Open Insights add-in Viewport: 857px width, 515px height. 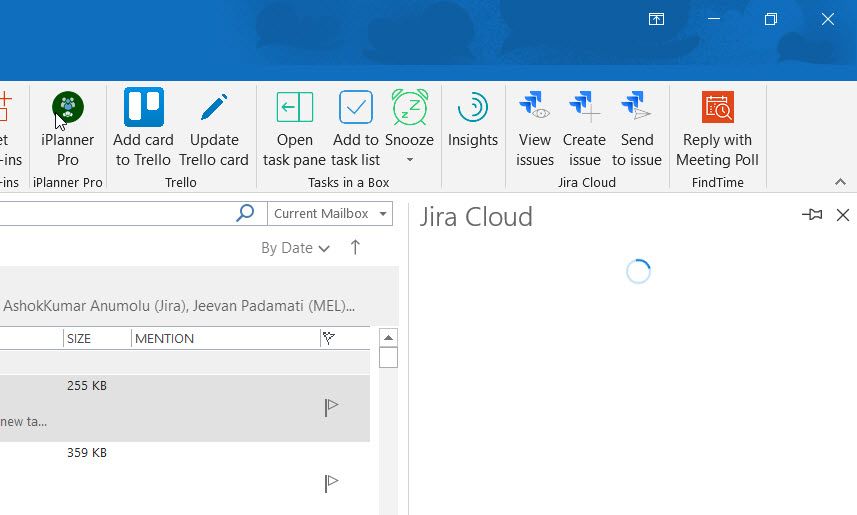click(473, 120)
